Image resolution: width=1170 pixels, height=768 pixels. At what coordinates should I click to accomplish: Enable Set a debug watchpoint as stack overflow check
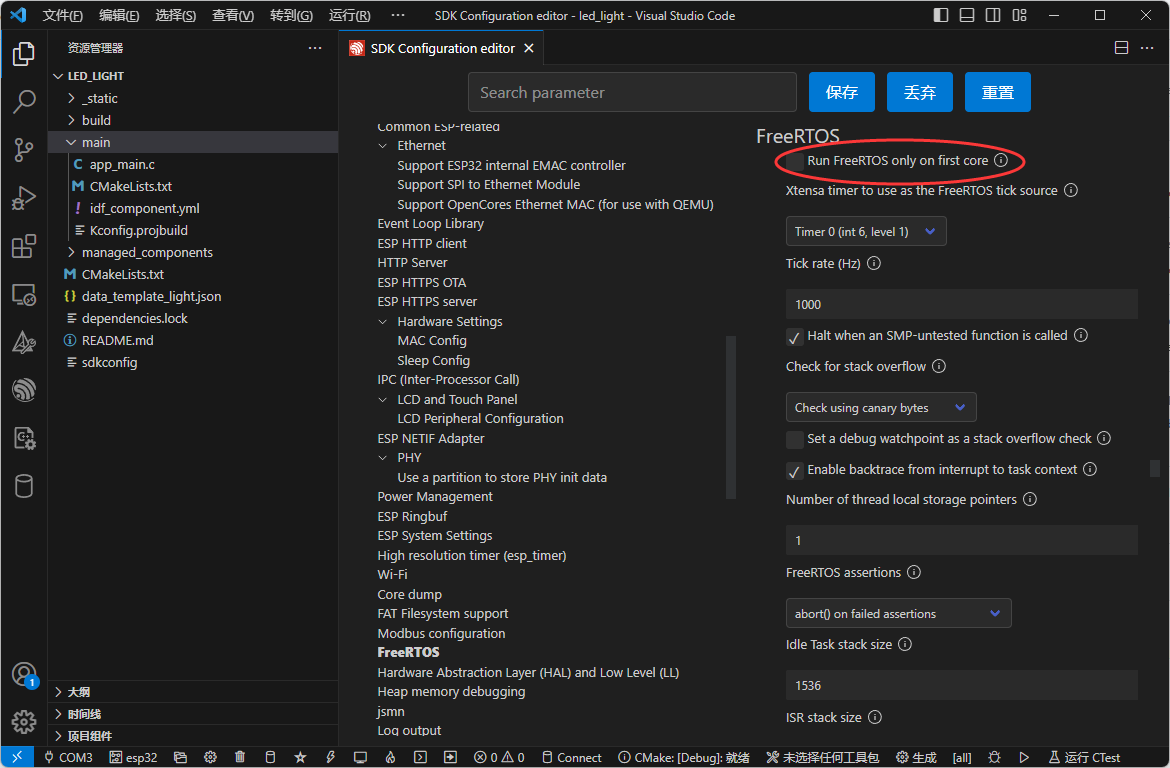tap(794, 438)
